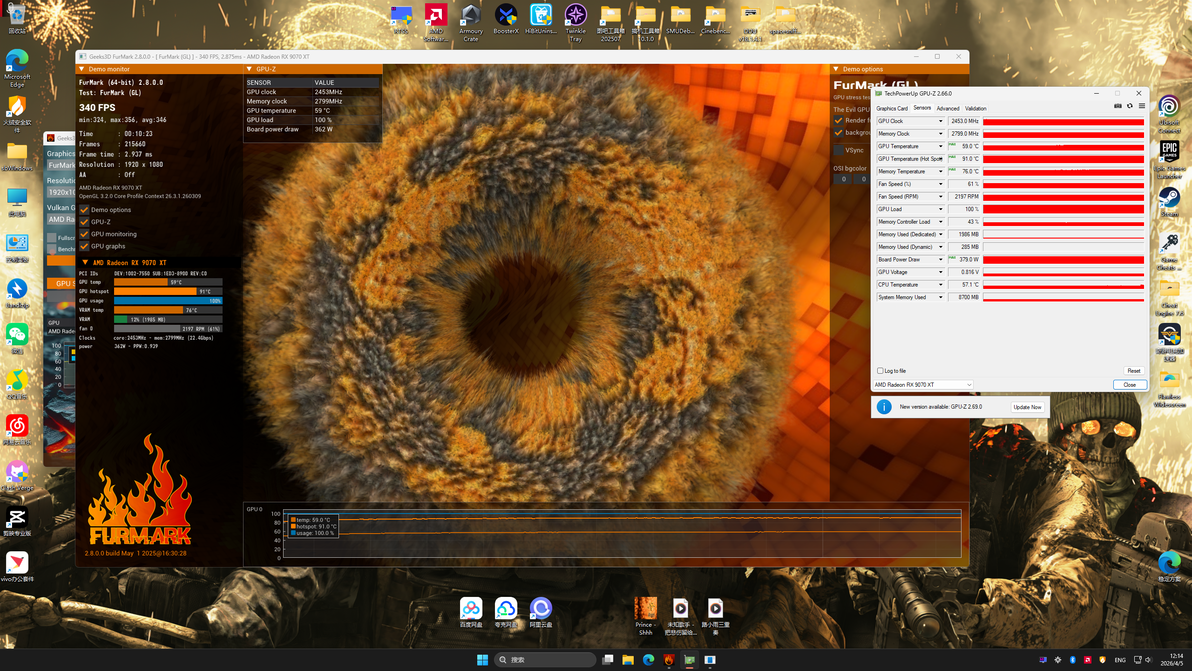Collapse the Demo options panel header
This screenshot has height=671, width=1192.
pos(836,69)
